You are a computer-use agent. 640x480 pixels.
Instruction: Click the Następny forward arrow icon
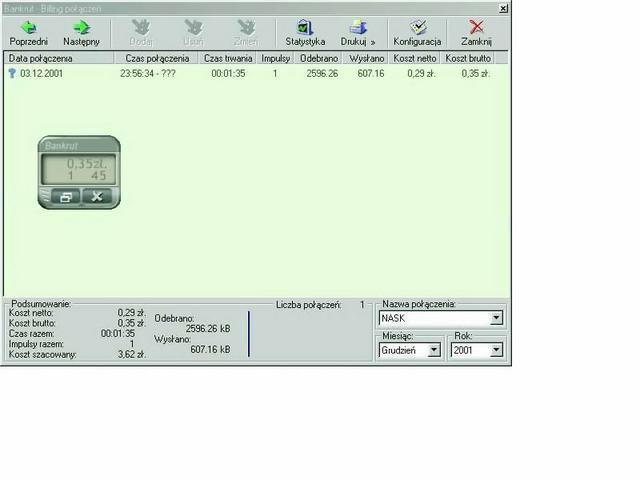pos(81,28)
